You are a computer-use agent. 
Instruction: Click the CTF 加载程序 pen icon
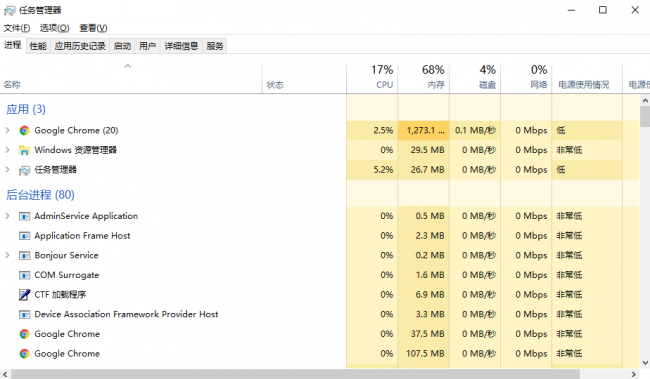[24, 295]
